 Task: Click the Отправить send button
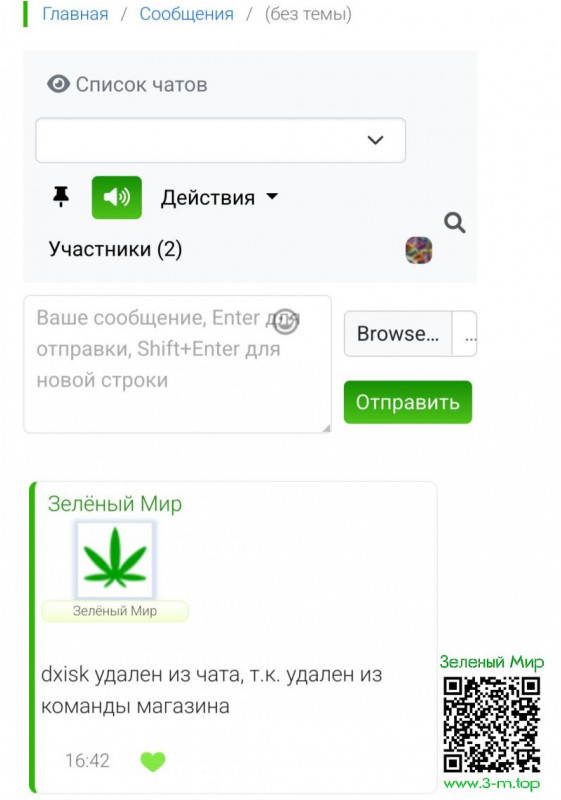coord(407,402)
